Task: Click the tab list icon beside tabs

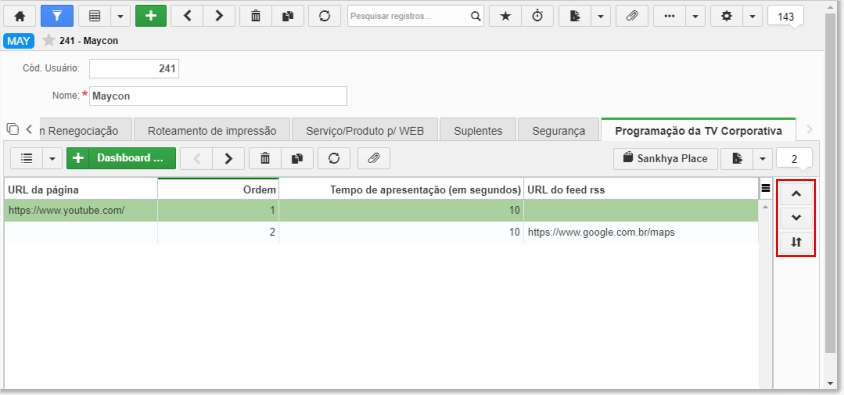Action: pyautogui.click(x=12, y=129)
